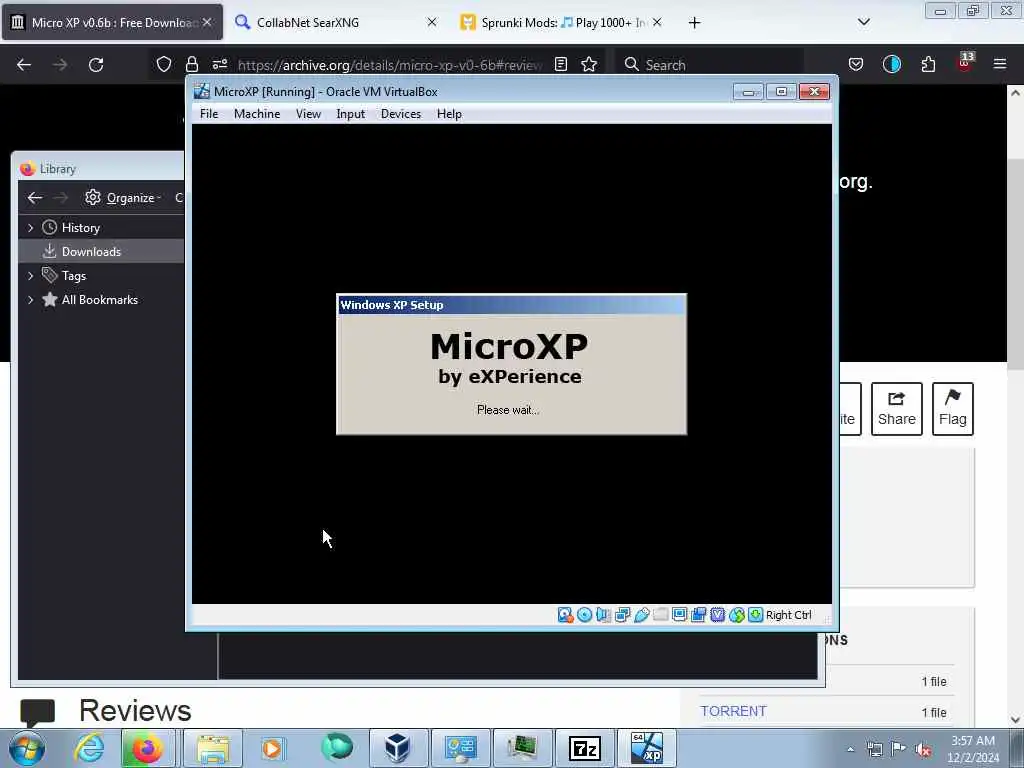
Task: Toggle reader view in the address bar
Action: [x=560, y=64]
